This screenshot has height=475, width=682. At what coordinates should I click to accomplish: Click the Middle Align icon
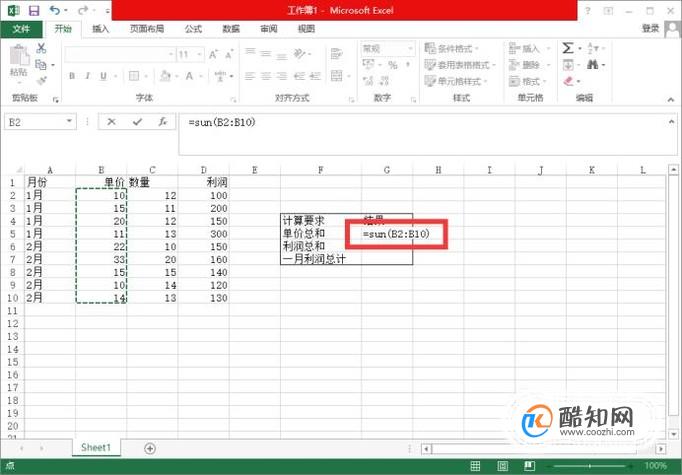point(266,54)
